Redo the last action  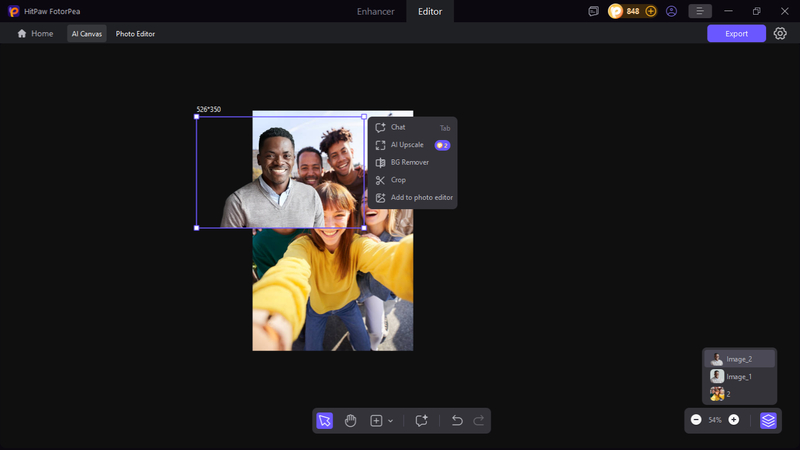click(x=479, y=420)
